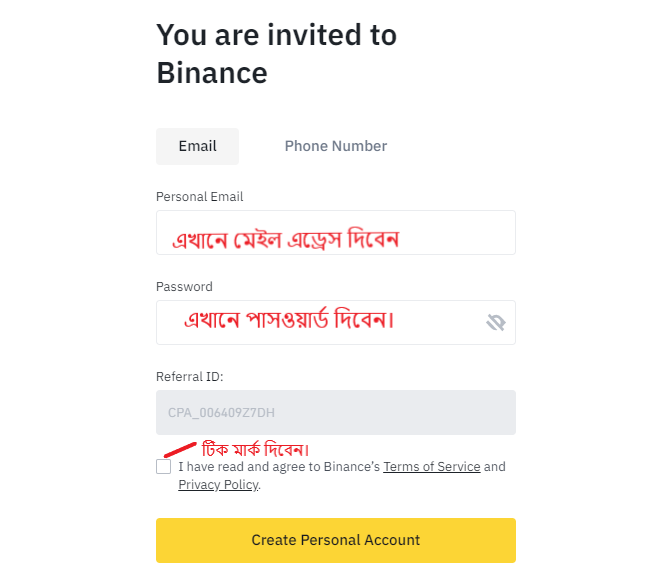Click the Password field label
Screen dimensions: 652x588
pos(184,287)
